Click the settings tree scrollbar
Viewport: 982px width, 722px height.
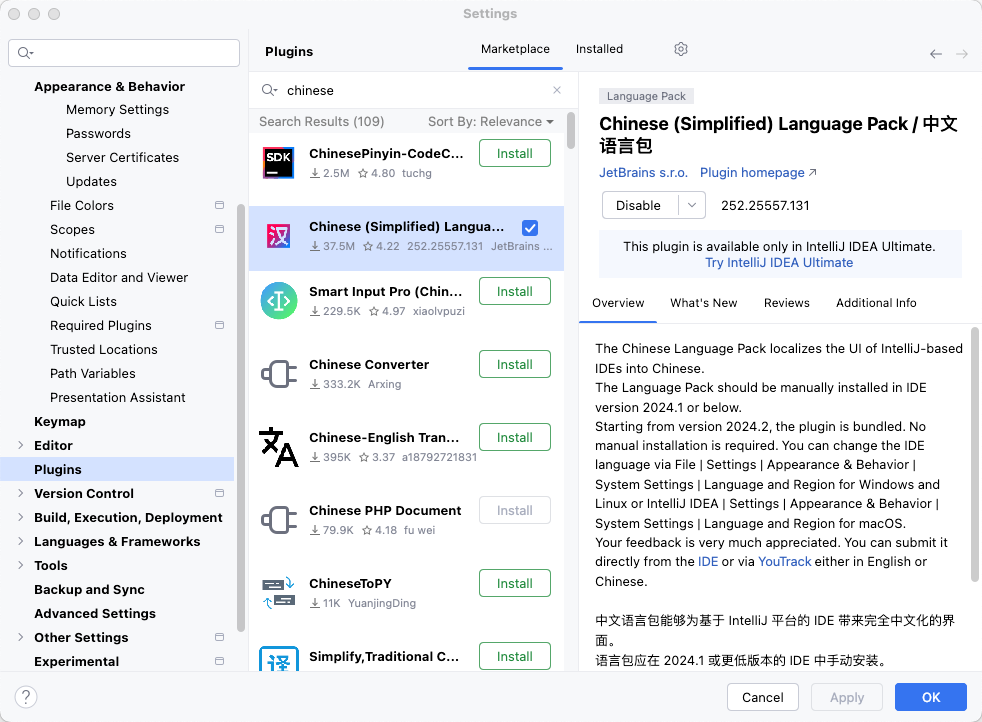(241, 418)
